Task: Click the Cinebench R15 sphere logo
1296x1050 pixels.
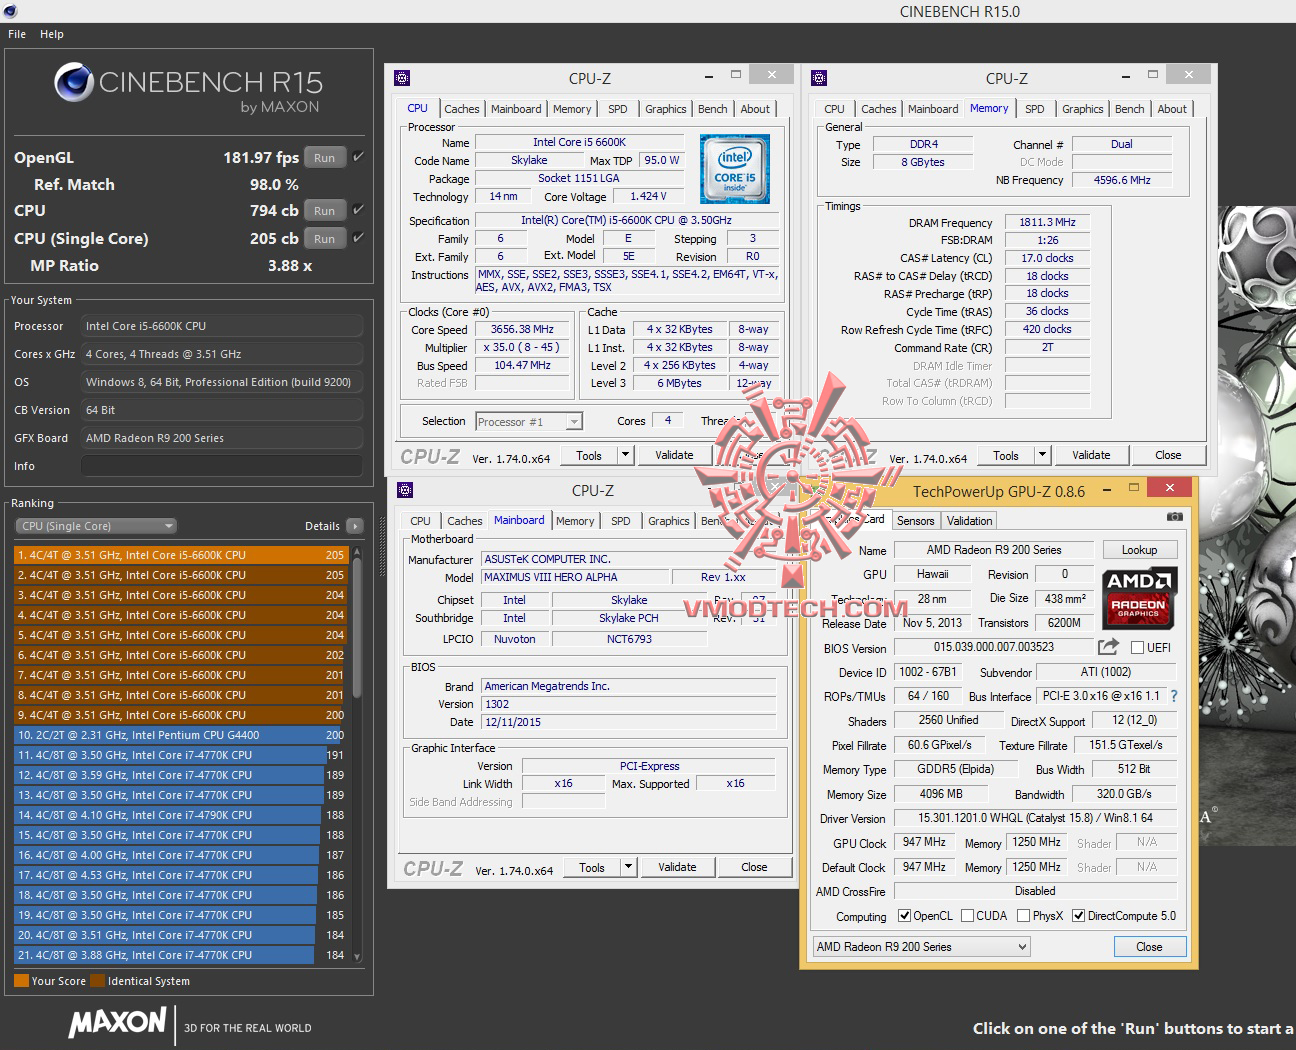Action: 74,83
